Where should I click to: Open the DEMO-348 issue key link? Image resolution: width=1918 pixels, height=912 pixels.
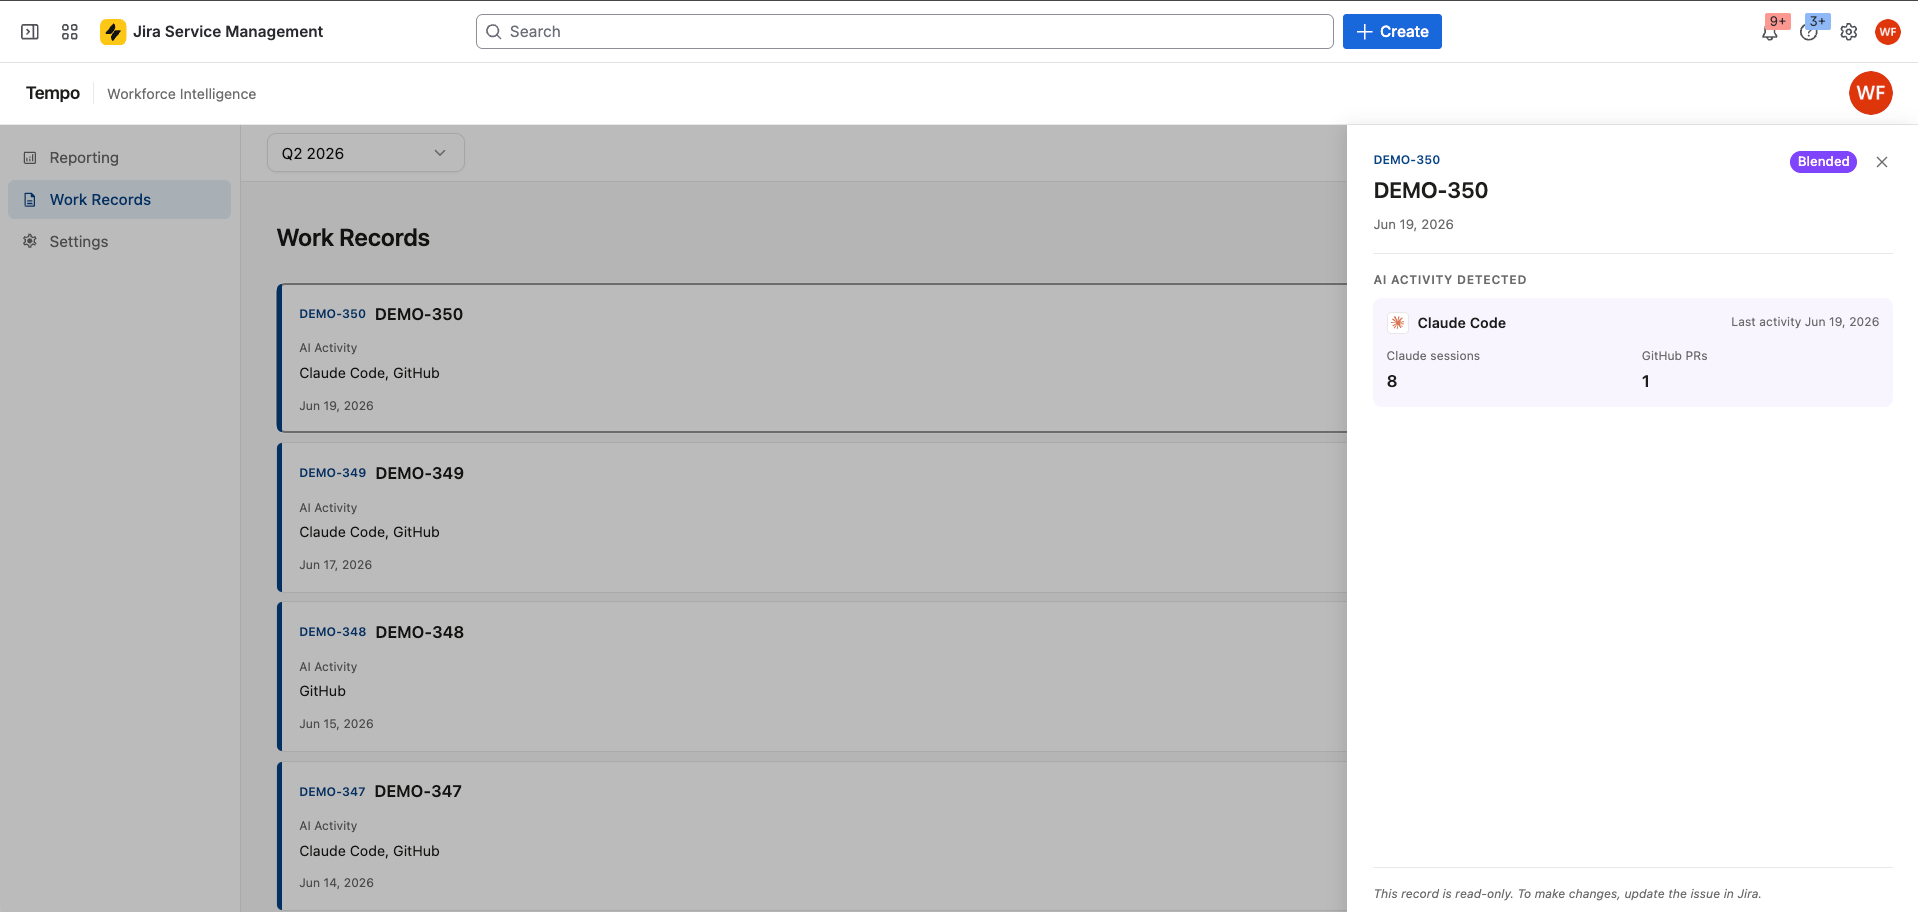coord(333,632)
